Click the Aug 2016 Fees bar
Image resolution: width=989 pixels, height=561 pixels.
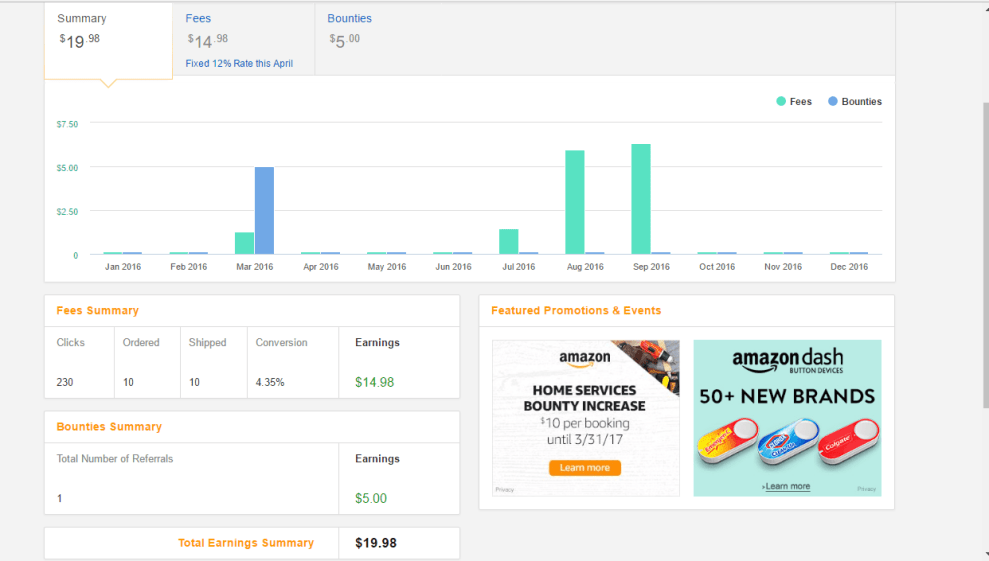tap(575, 203)
